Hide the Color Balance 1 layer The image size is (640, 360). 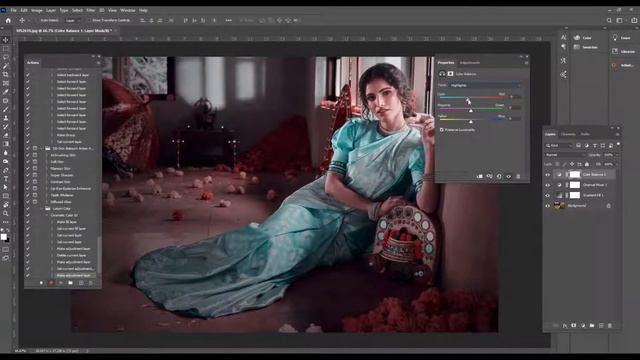548,175
